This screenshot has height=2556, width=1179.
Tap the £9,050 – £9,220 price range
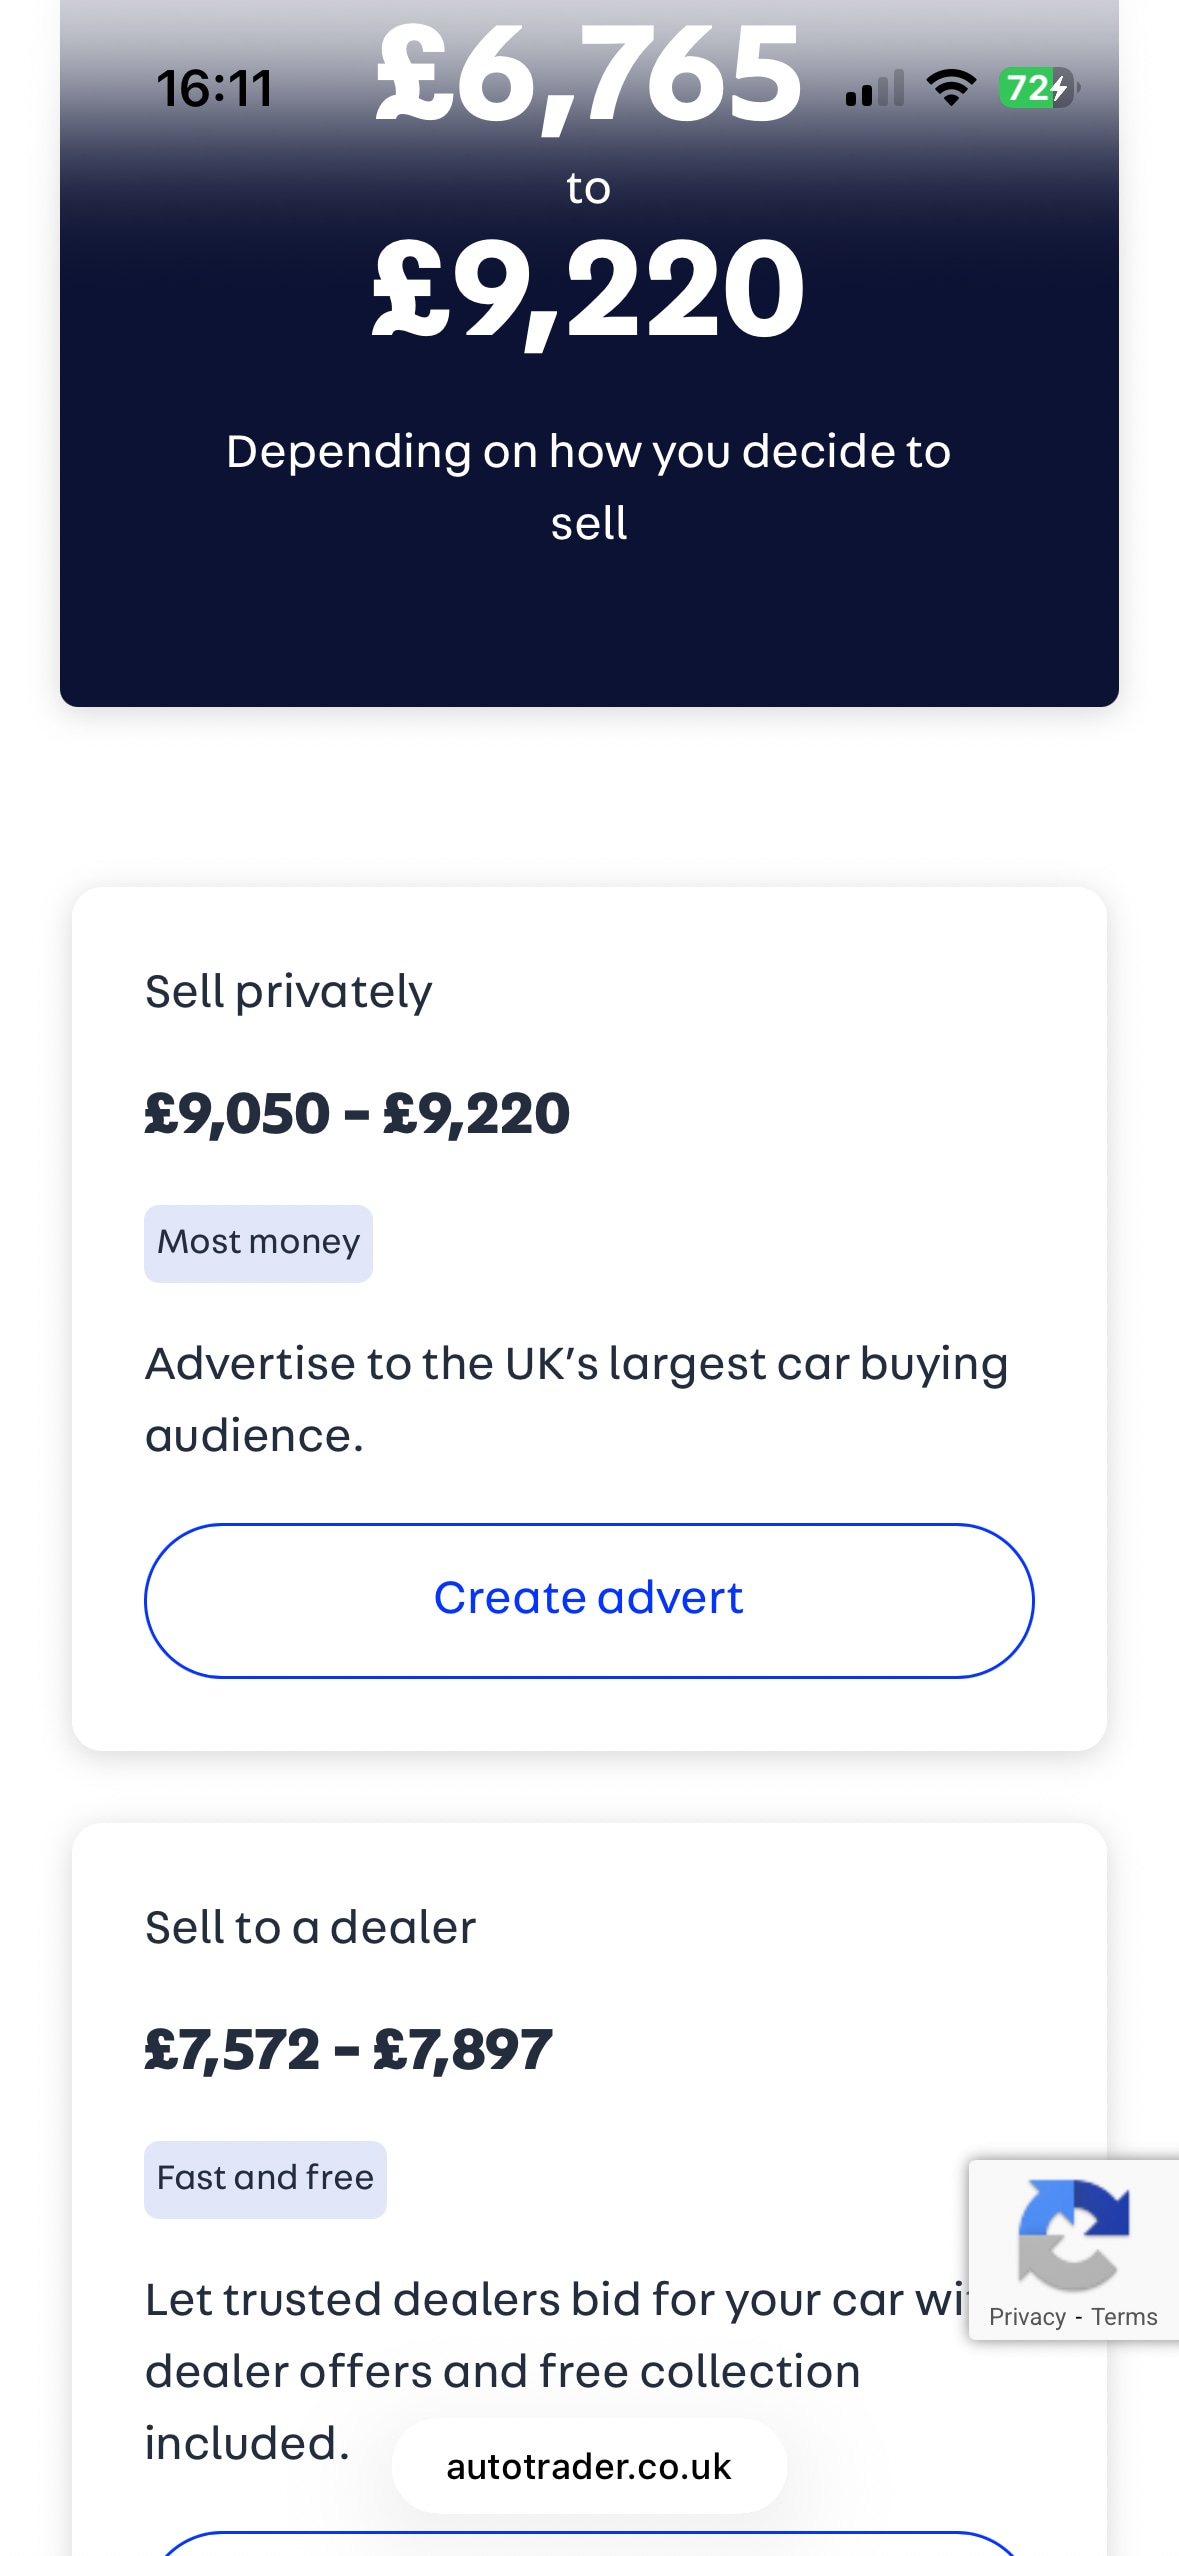[x=357, y=1114]
